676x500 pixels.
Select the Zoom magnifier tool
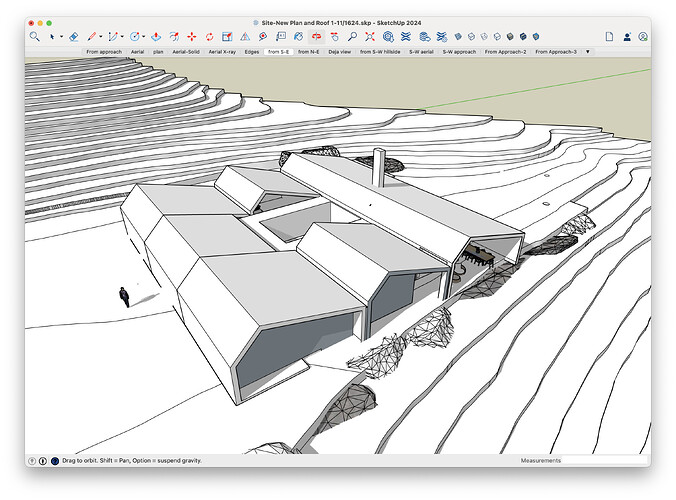point(352,37)
